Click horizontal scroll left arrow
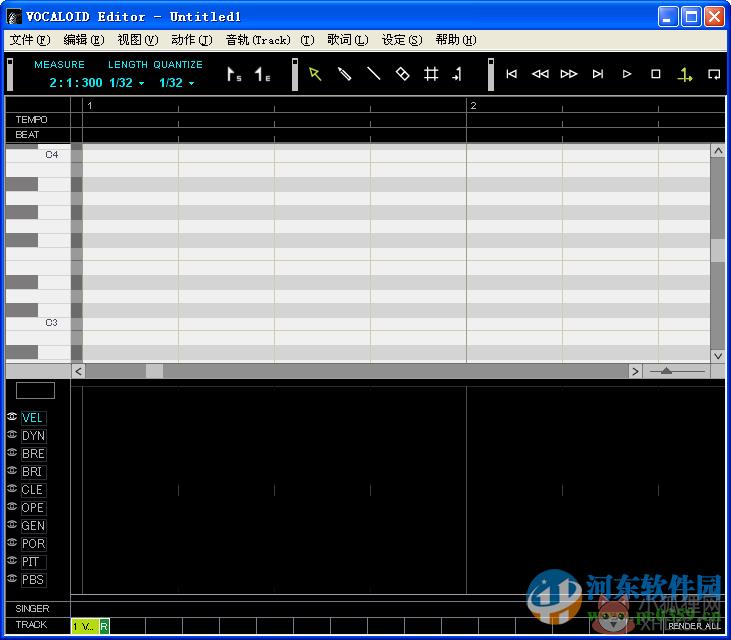 [78, 372]
